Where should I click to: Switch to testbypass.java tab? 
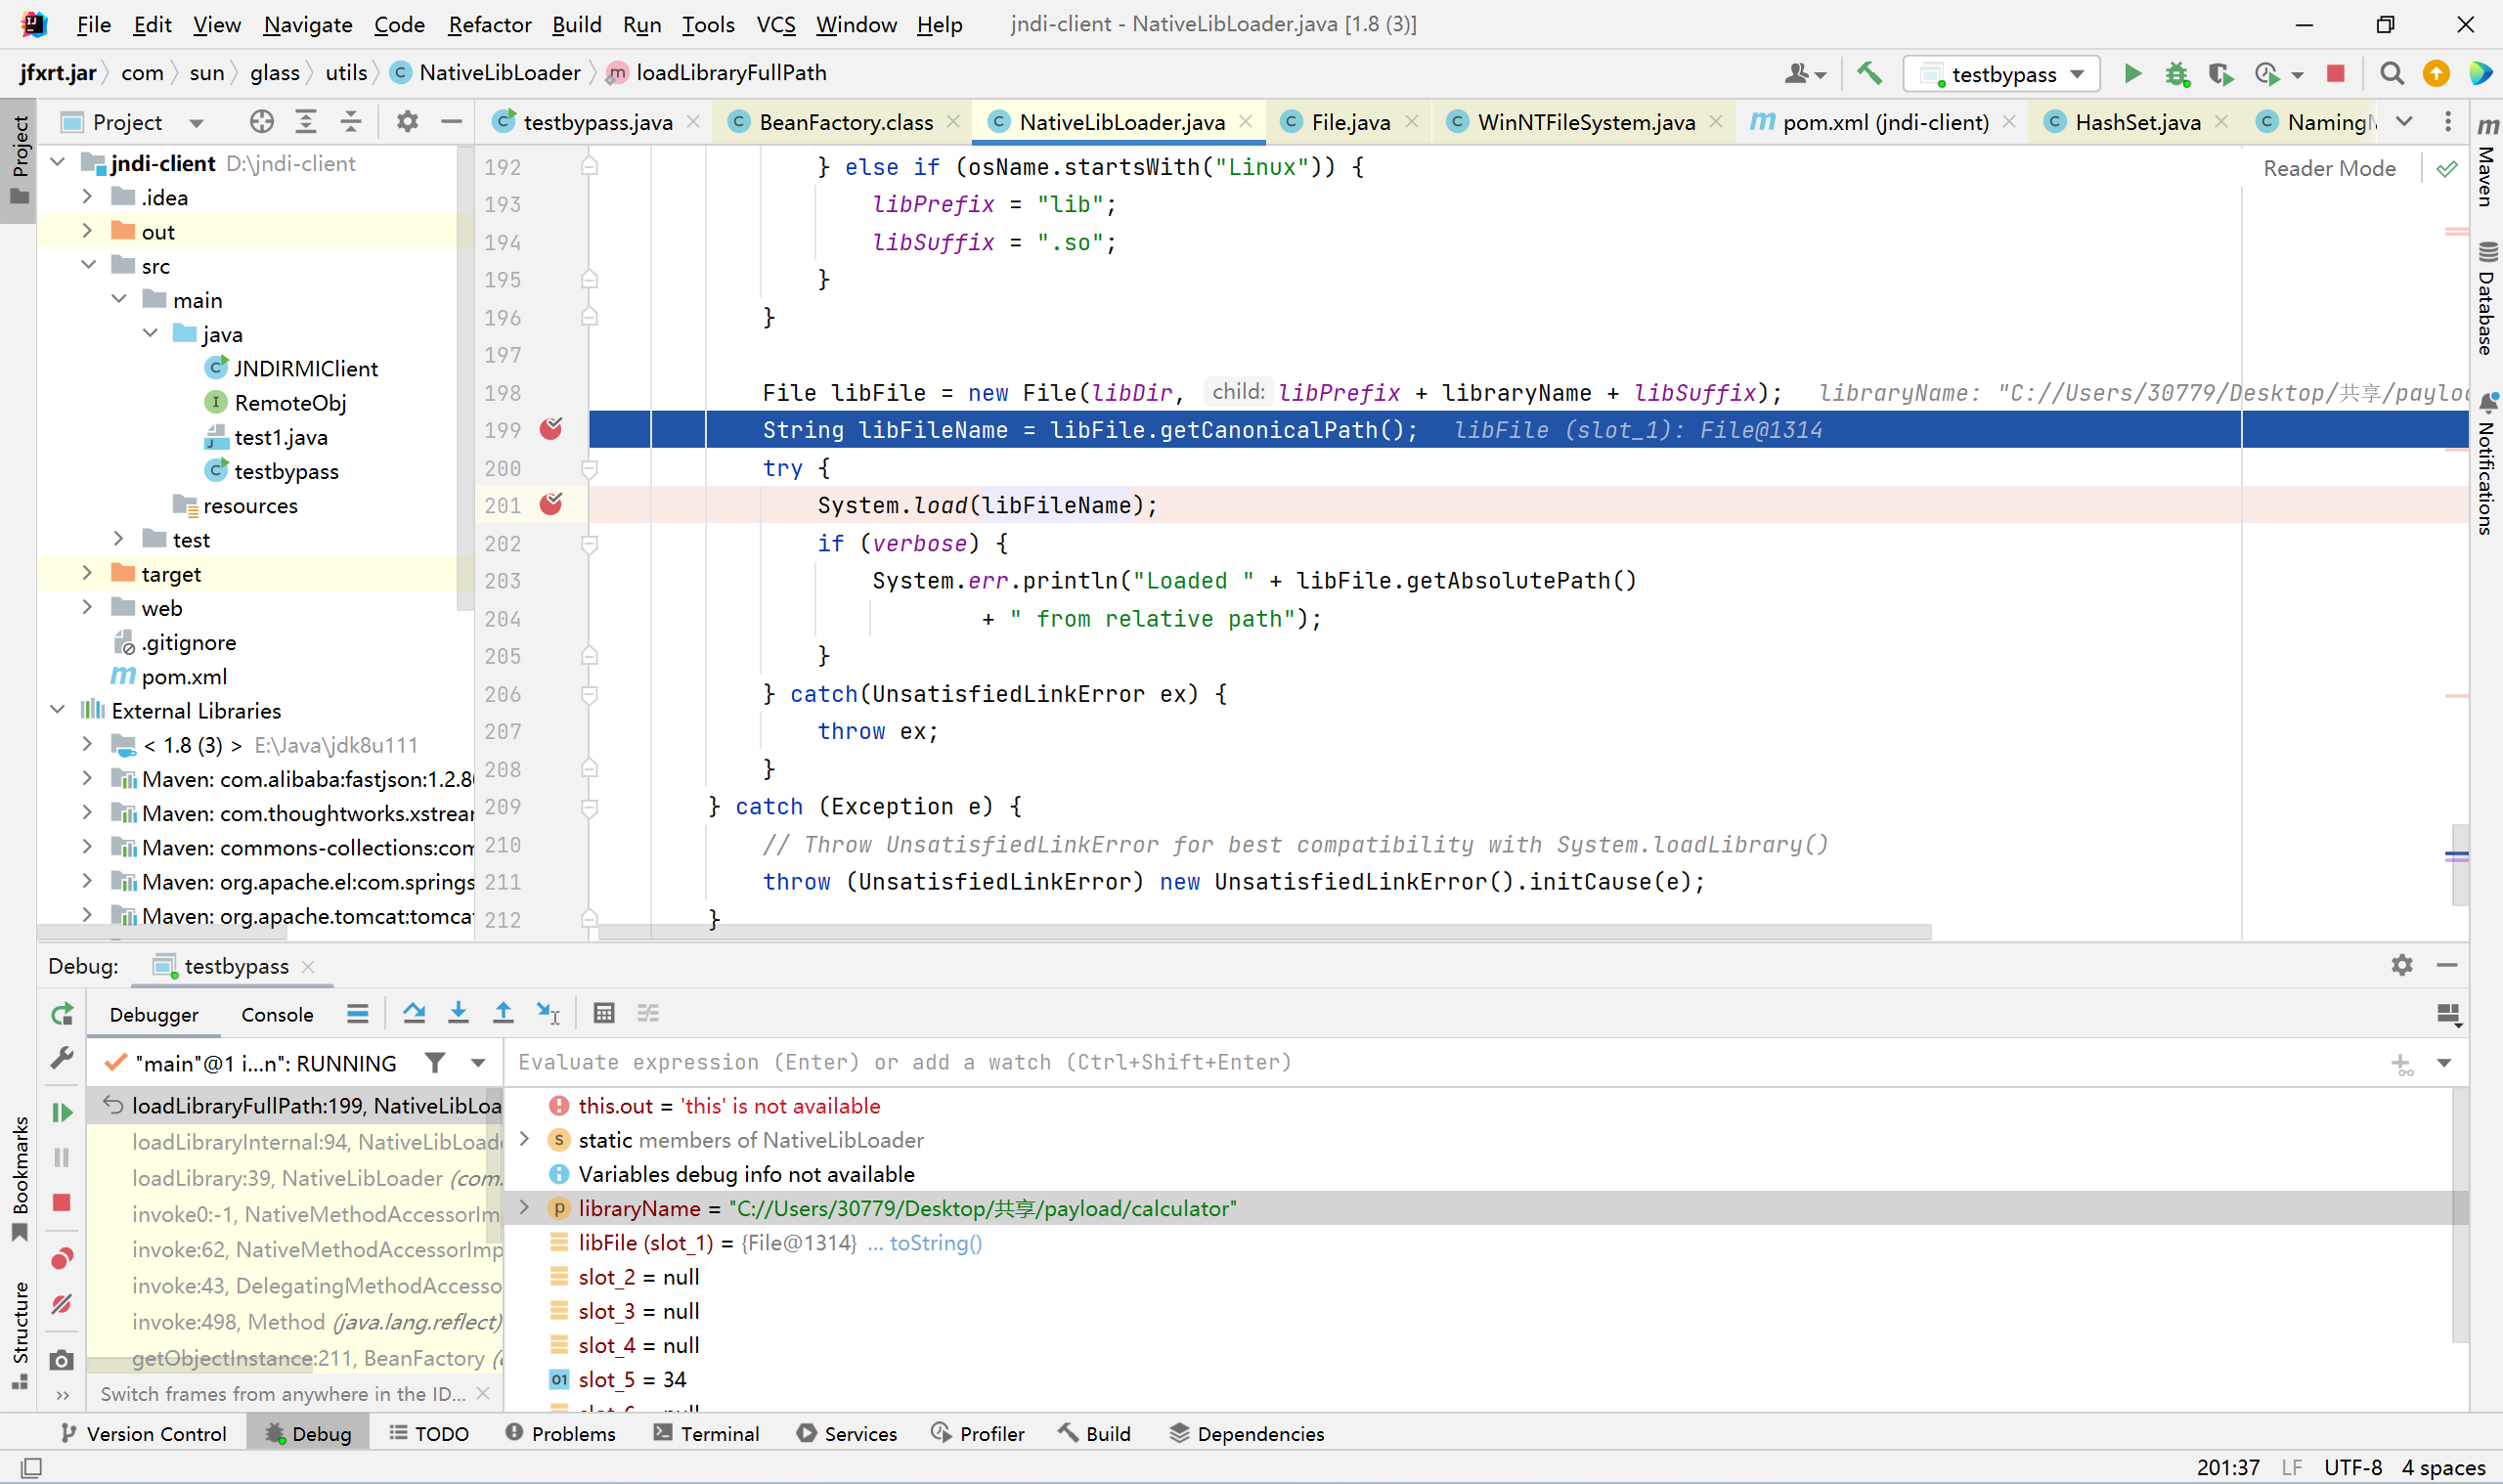point(597,122)
